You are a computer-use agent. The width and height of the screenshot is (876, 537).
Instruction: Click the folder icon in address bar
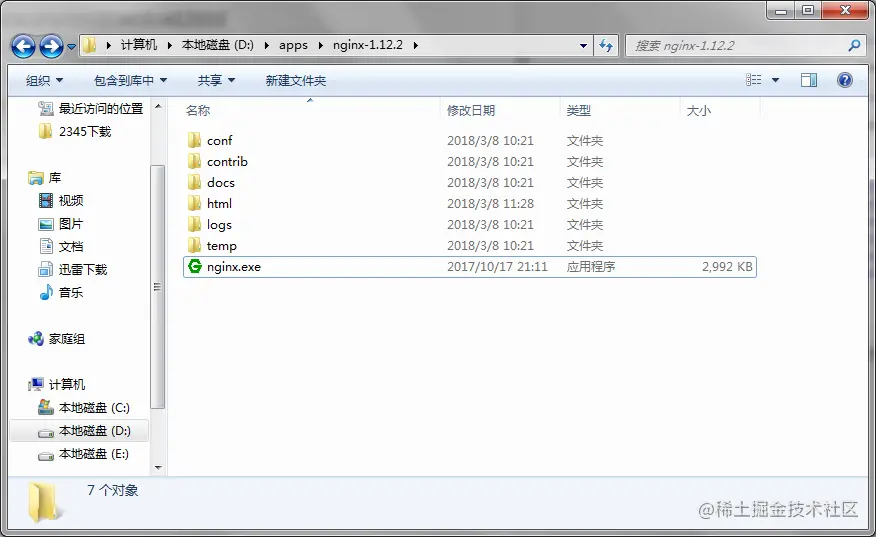point(89,45)
